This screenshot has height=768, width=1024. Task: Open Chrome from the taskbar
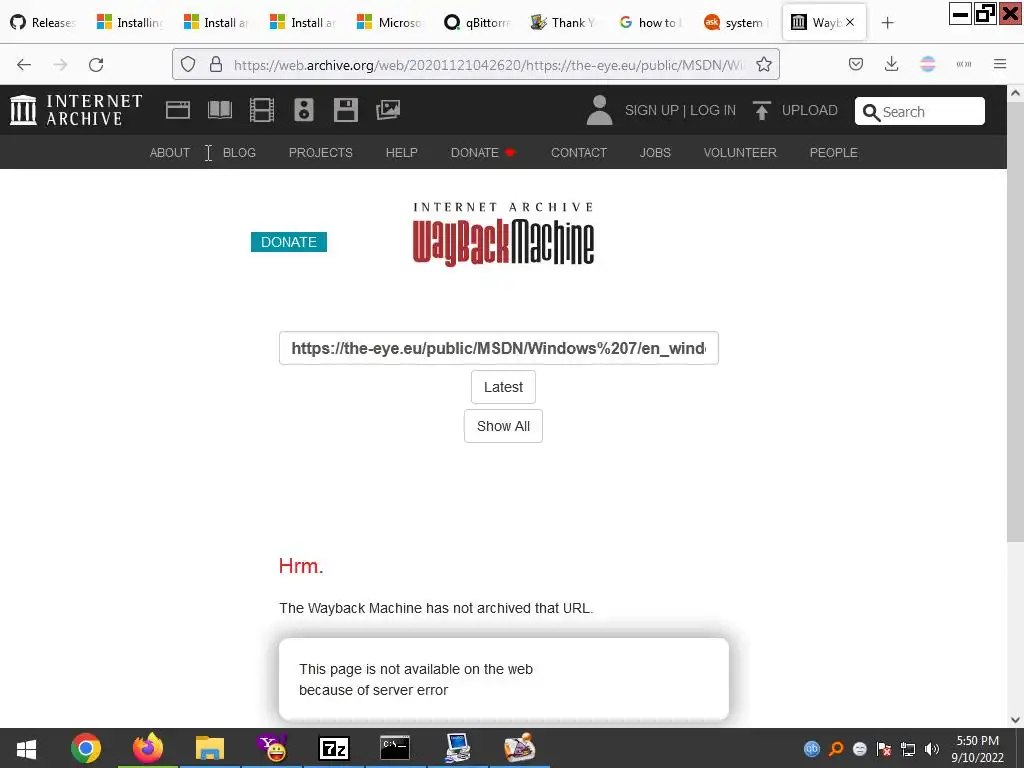point(86,748)
